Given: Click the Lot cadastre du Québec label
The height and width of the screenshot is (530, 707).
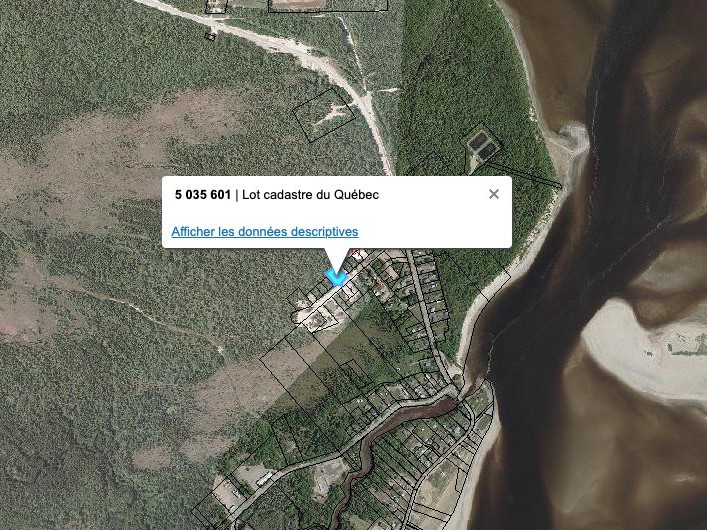Looking at the screenshot, I should (311, 195).
